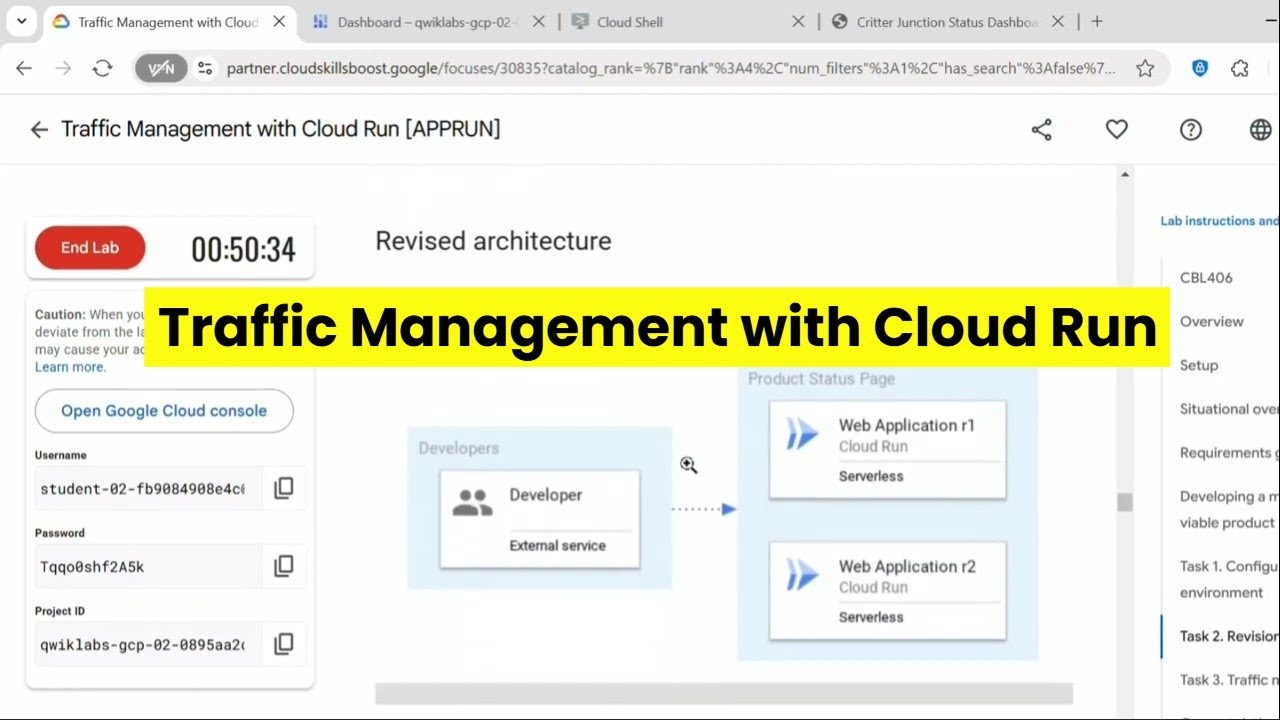Click the VPN badge in address bar
This screenshot has width=1280, height=720.
pyautogui.click(x=161, y=68)
